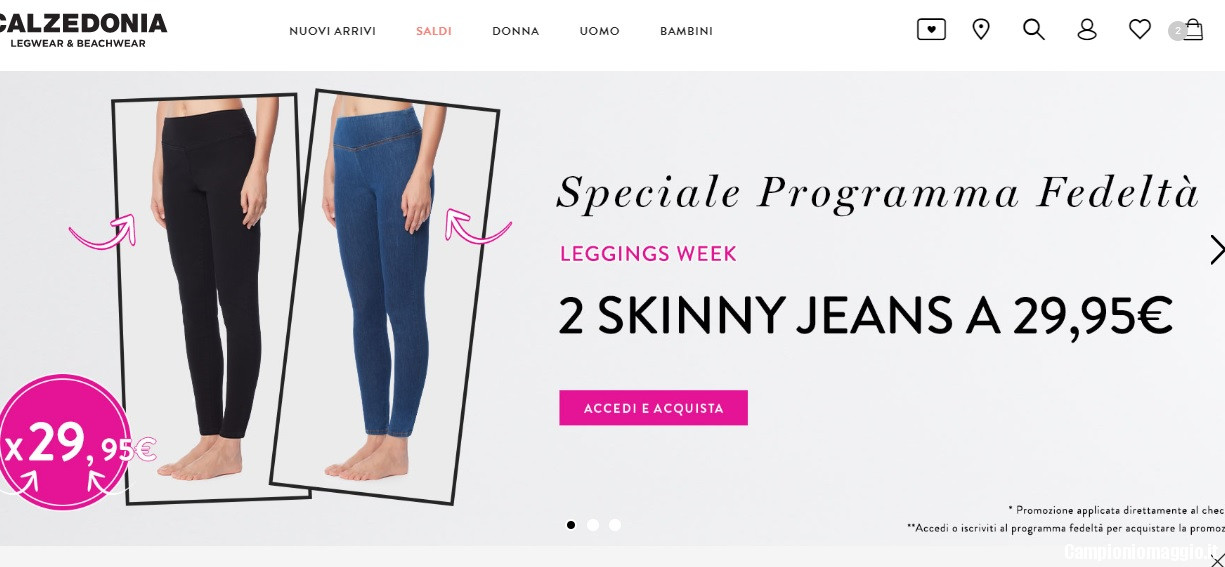Open the store locator pin icon
Screen dimensions: 1225x567
click(981, 30)
